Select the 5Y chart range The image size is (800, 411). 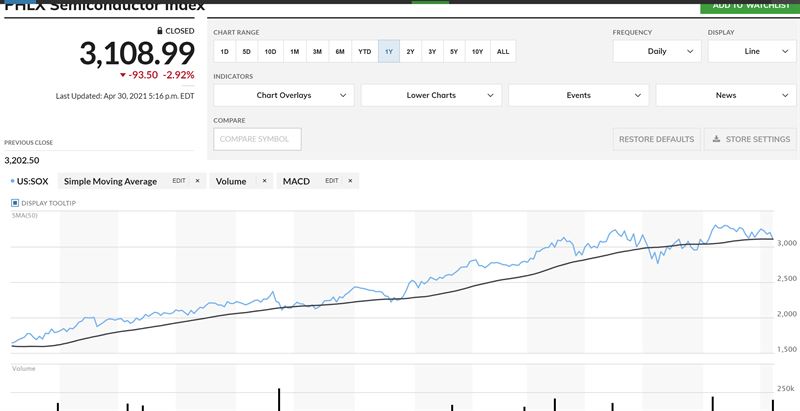pyautogui.click(x=455, y=51)
